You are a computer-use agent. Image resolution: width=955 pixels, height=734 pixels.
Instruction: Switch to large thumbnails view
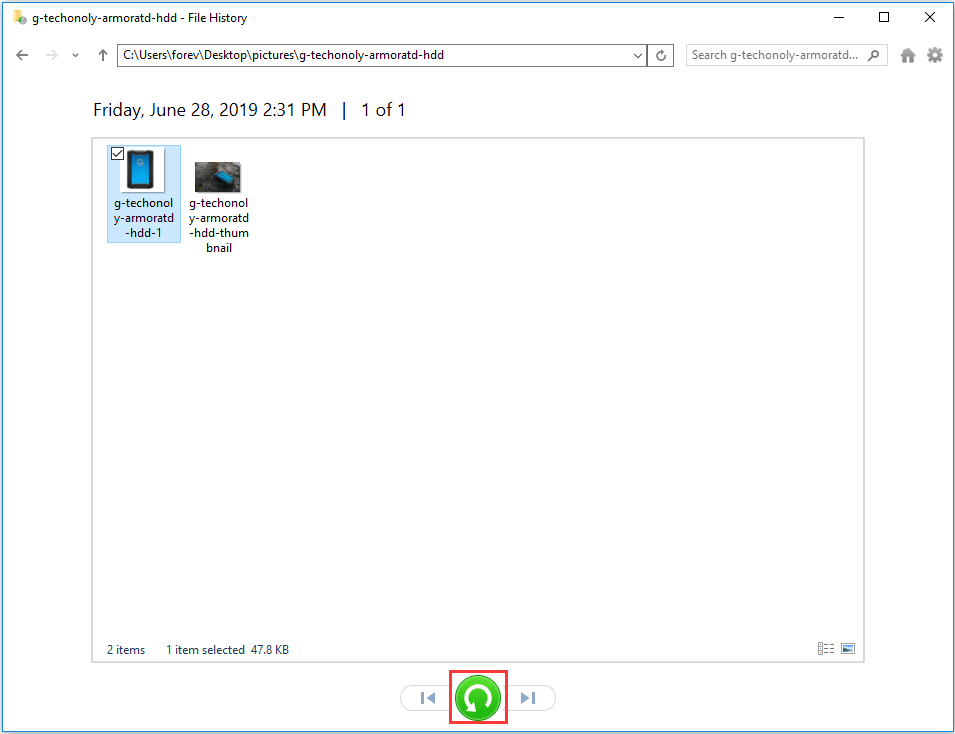click(x=848, y=648)
